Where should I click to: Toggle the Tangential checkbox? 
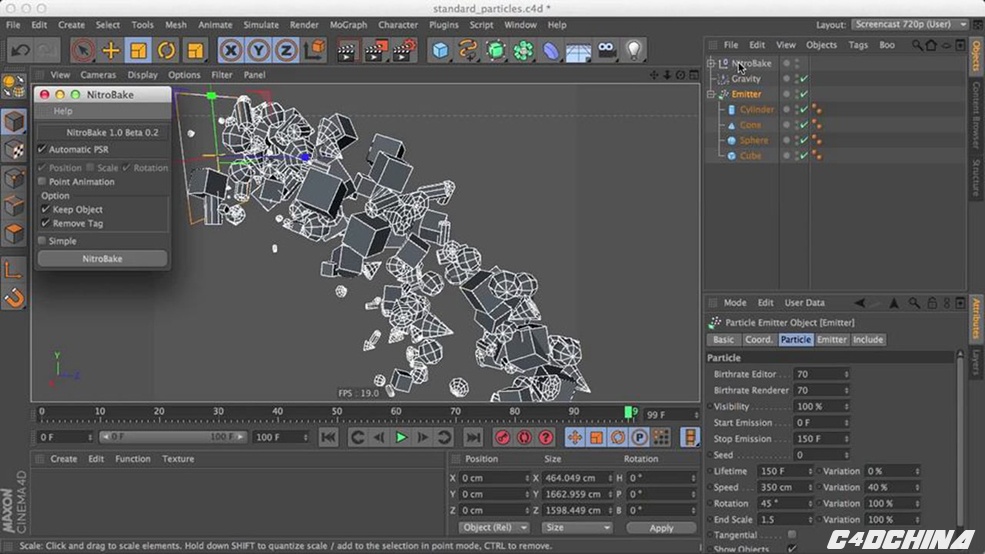[x=792, y=535]
